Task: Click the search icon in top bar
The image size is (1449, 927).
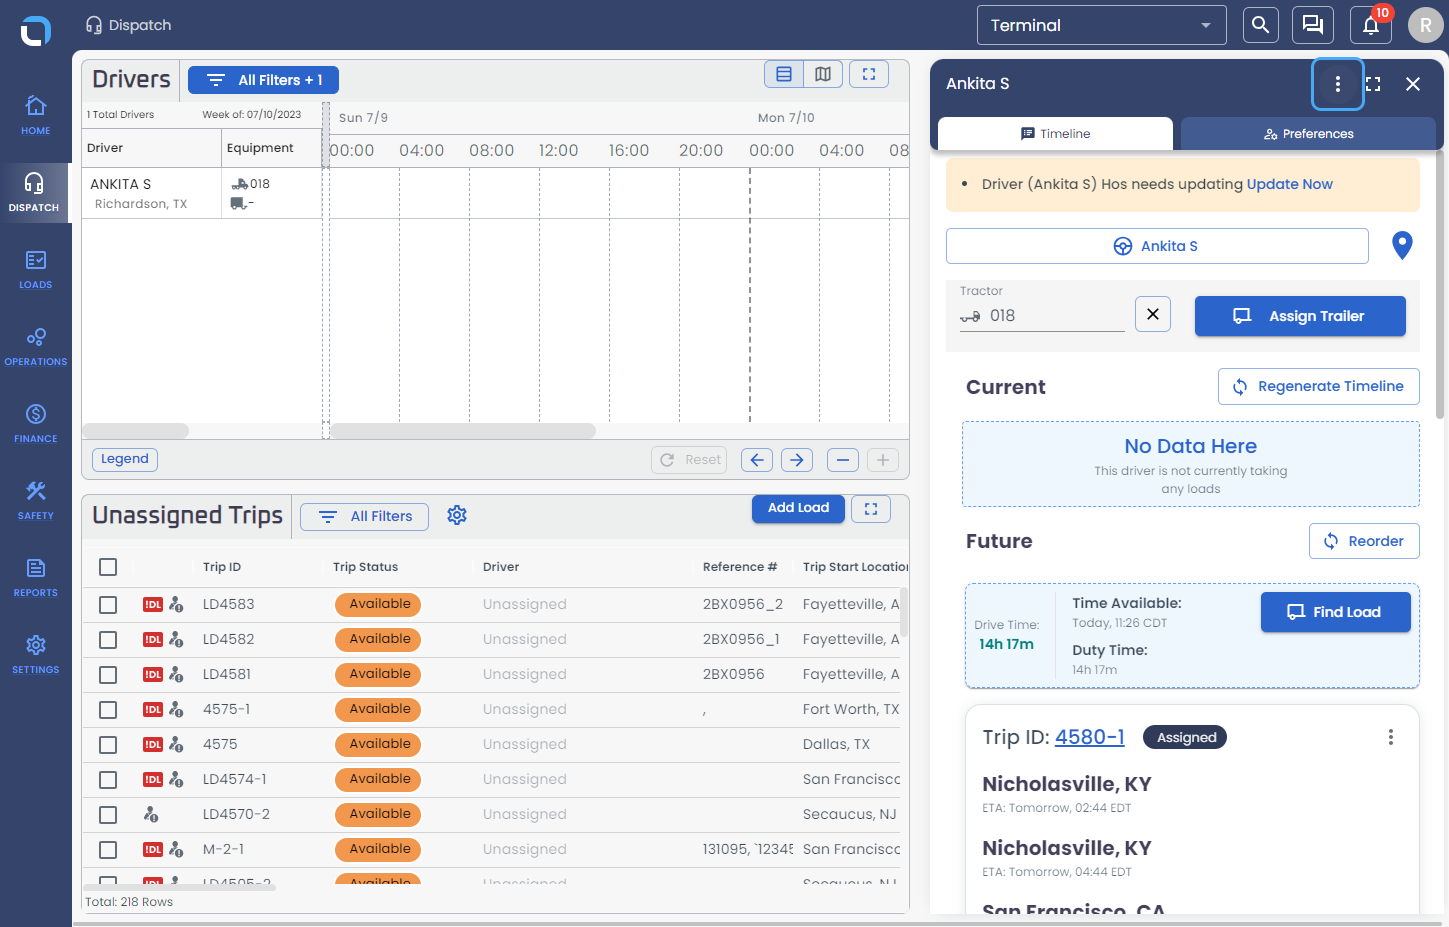Action: [x=1260, y=25]
